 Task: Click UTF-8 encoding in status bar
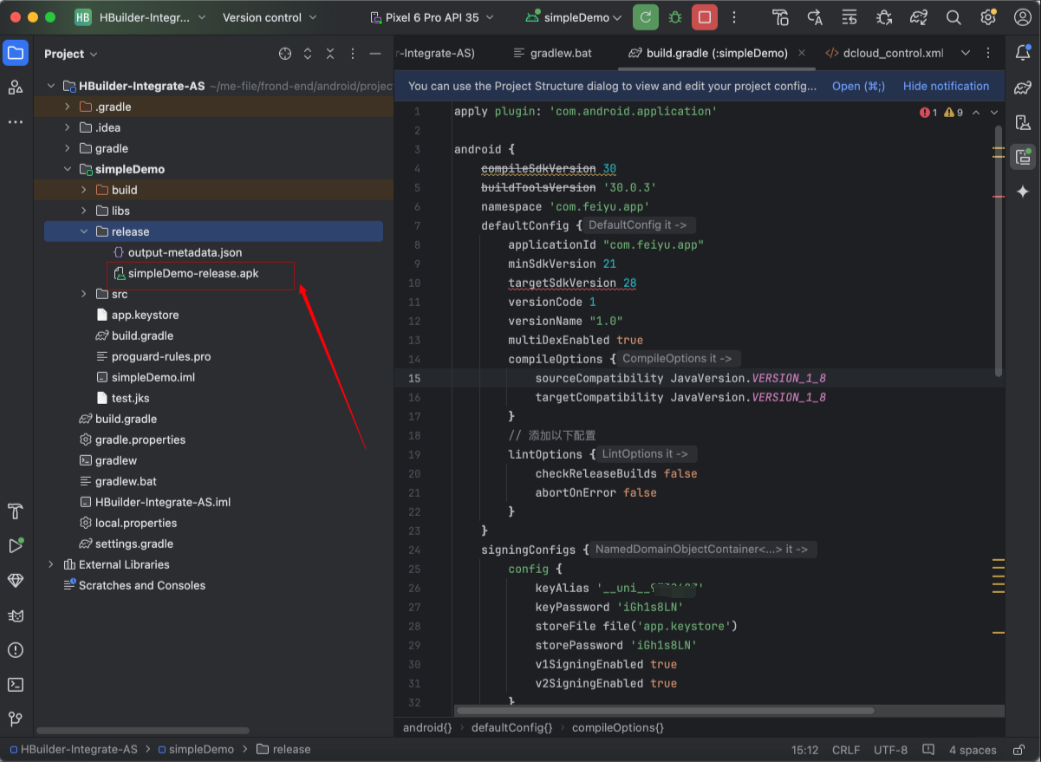890,750
